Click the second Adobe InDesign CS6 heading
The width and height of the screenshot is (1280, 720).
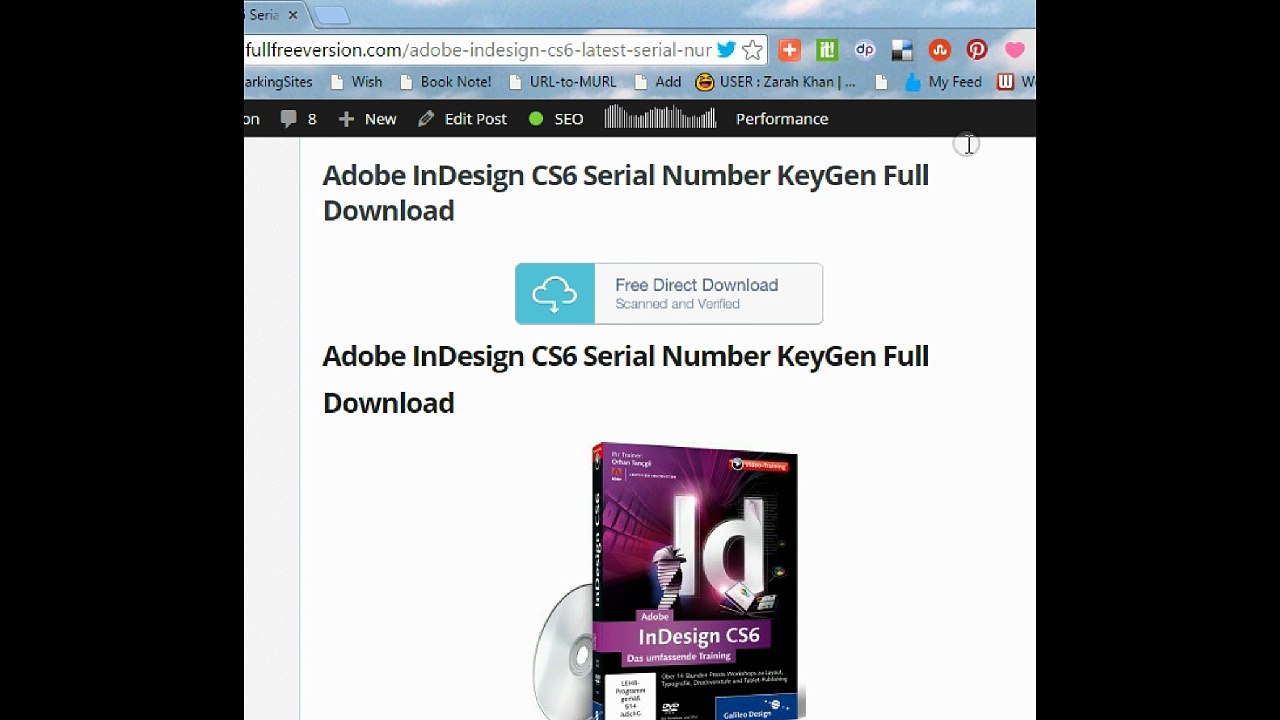point(626,379)
